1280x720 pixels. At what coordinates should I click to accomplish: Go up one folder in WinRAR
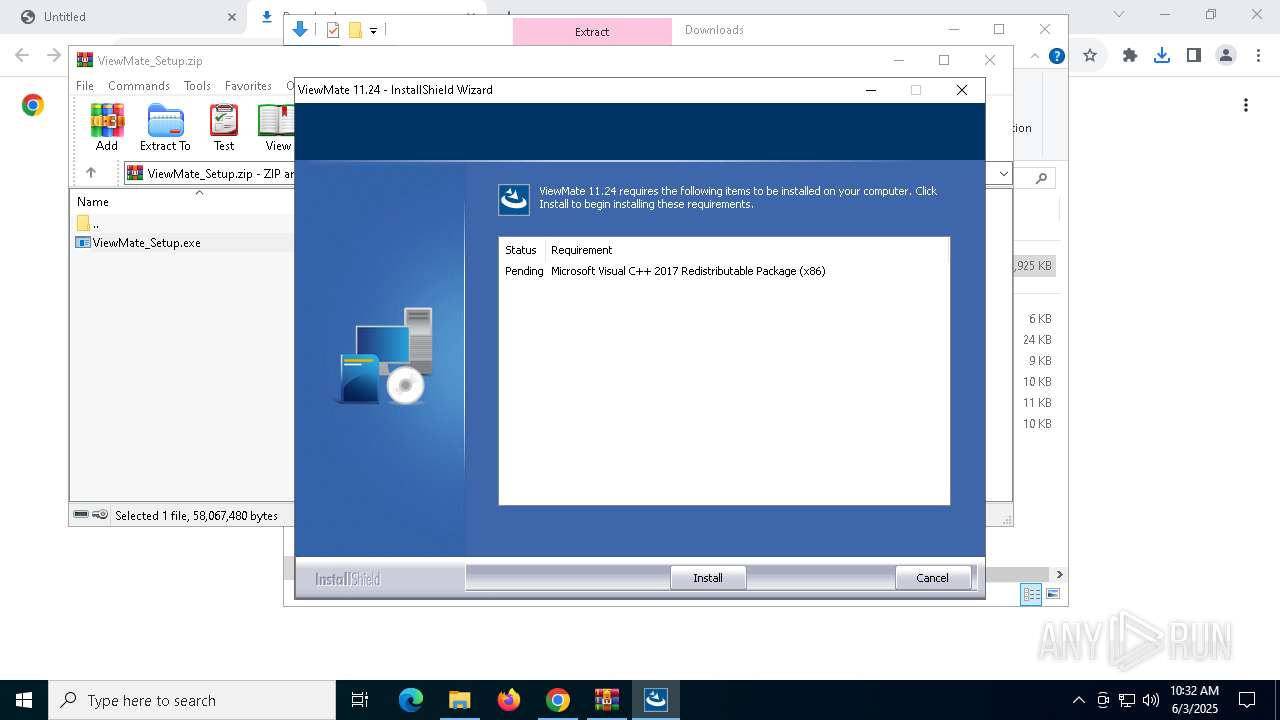click(91, 173)
